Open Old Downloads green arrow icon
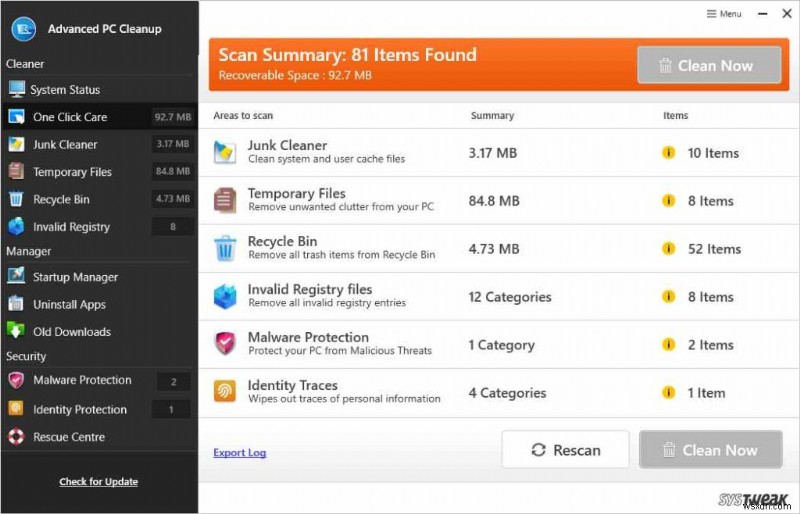 [x=16, y=331]
